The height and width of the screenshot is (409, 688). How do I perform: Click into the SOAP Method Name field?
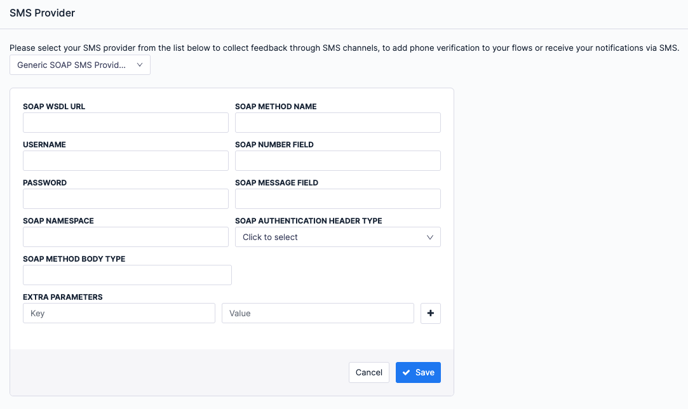pos(337,123)
